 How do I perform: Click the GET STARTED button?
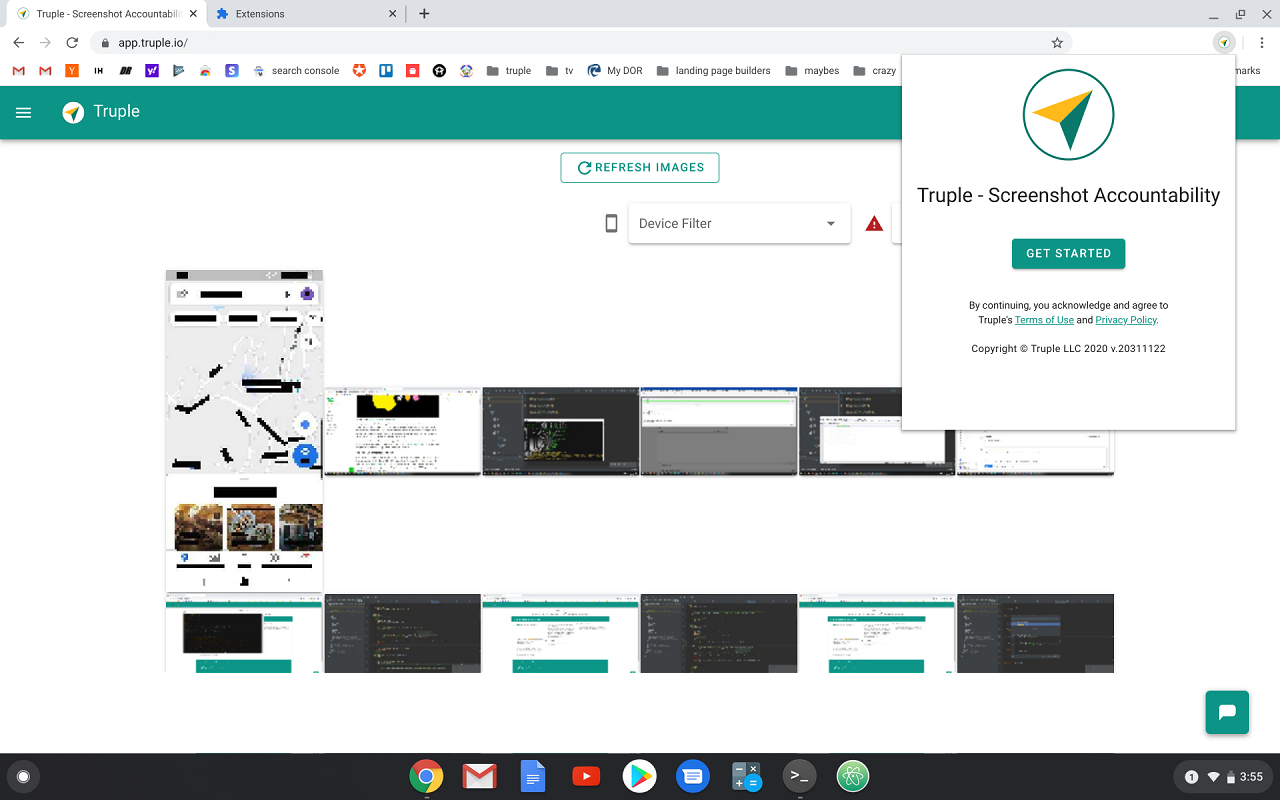click(1068, 253)
